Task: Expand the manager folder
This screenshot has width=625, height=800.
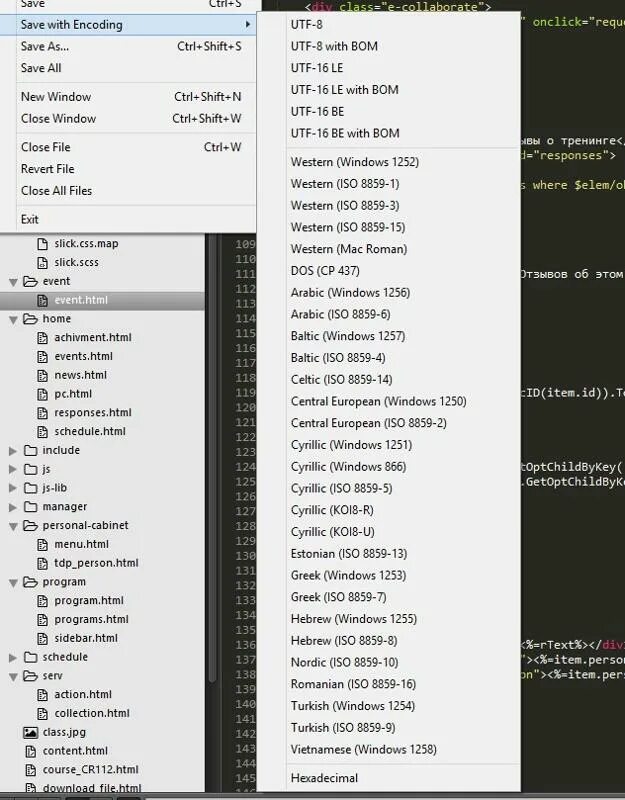Action: point(13,507)
